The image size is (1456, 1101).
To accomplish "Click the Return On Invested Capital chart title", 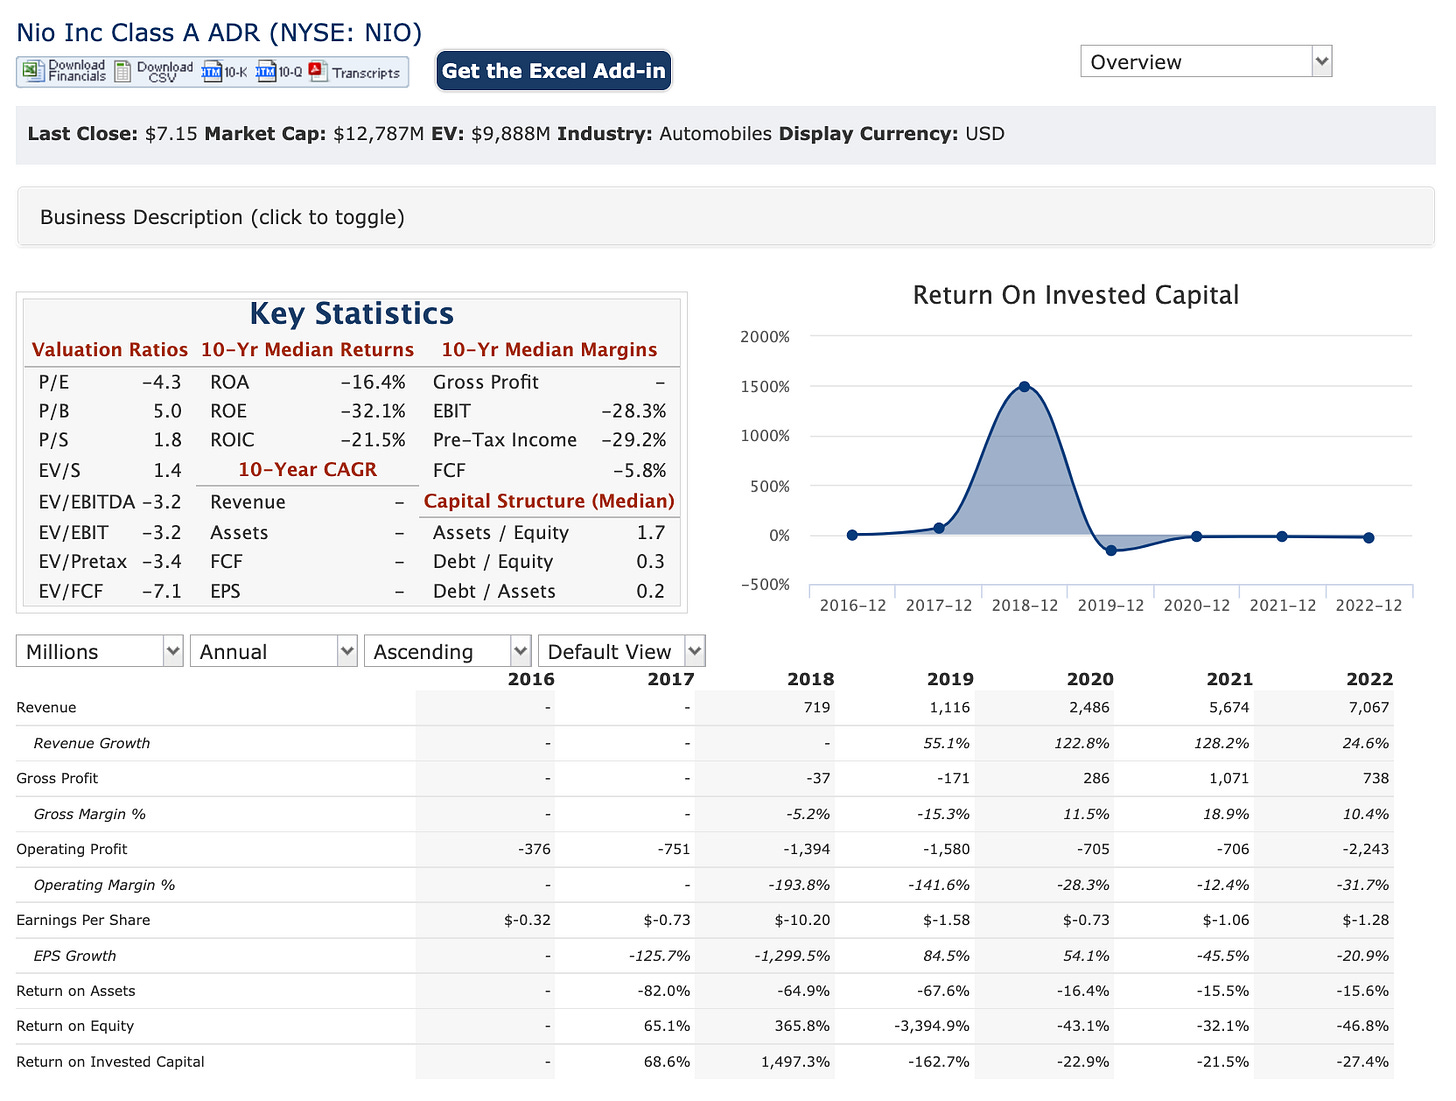I will point(1075,295).
